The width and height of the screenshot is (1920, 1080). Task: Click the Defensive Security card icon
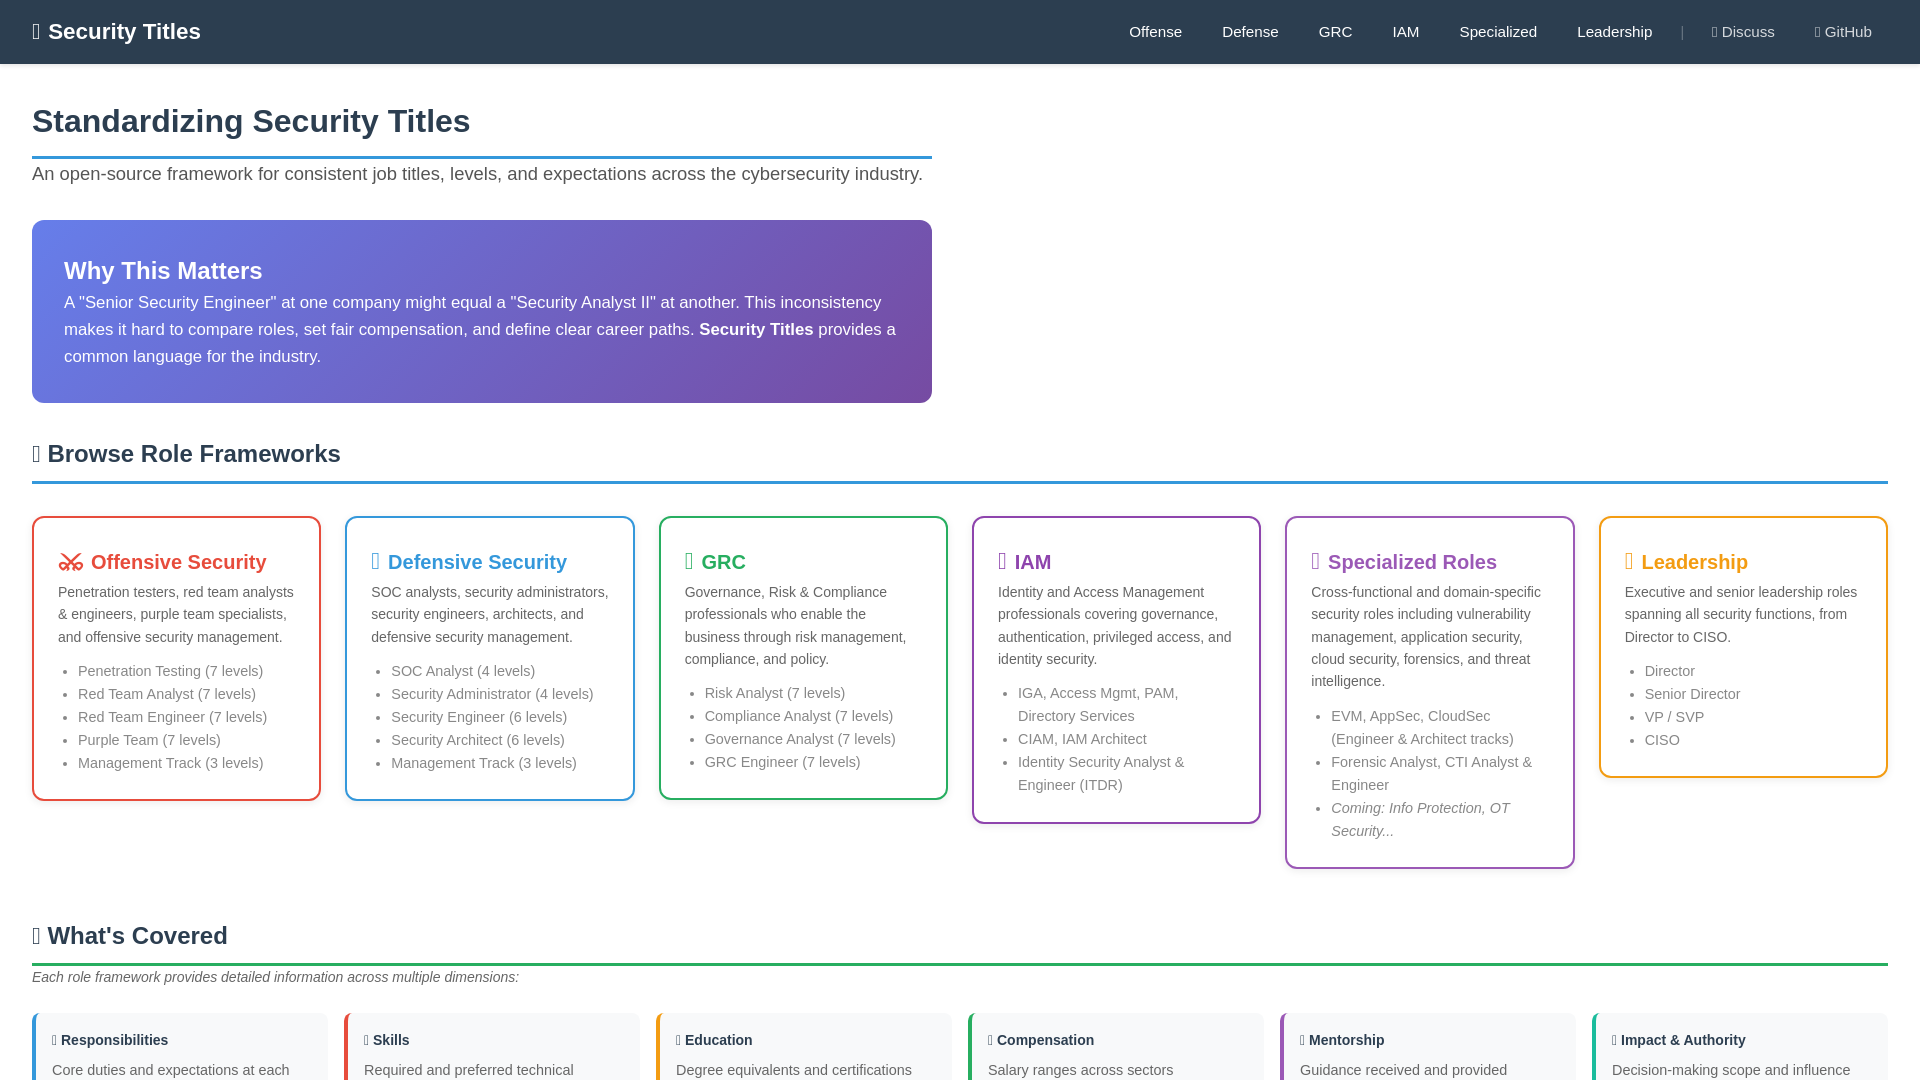coord(376,562)
